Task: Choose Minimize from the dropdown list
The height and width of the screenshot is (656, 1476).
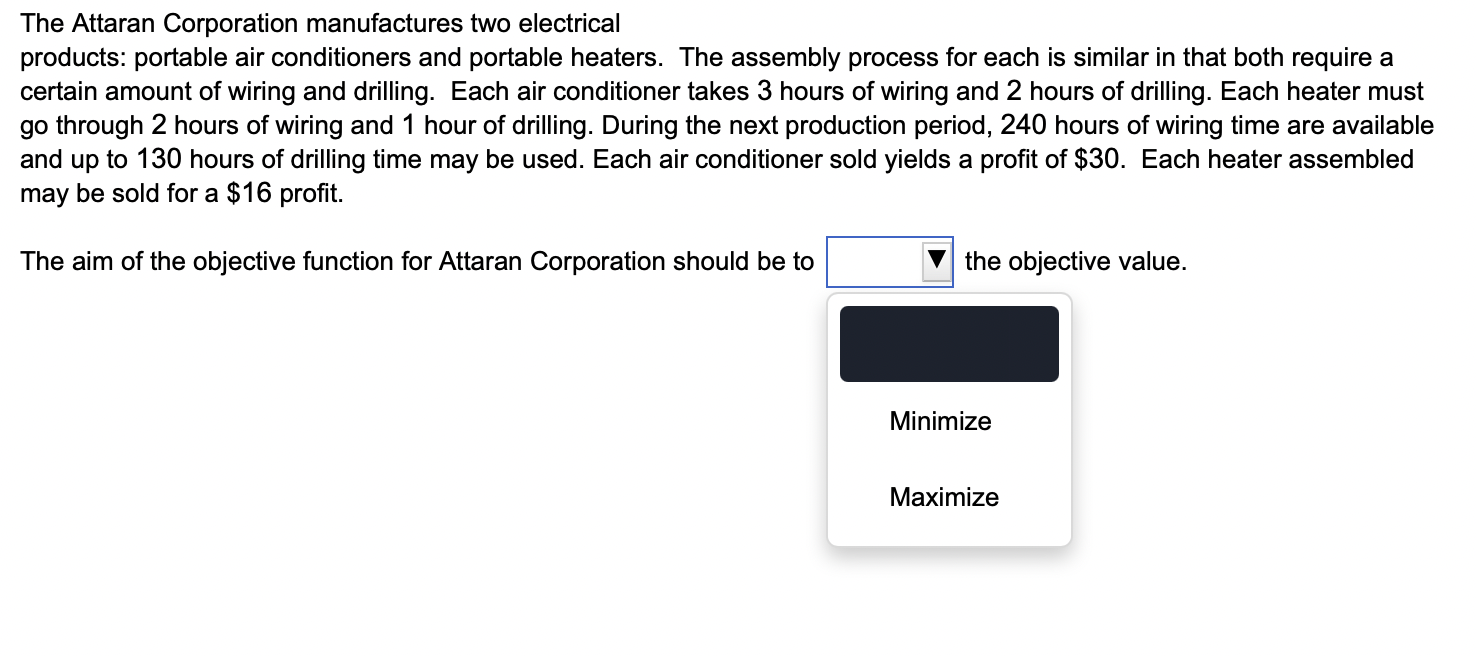Action: click(x=938, y=421)
